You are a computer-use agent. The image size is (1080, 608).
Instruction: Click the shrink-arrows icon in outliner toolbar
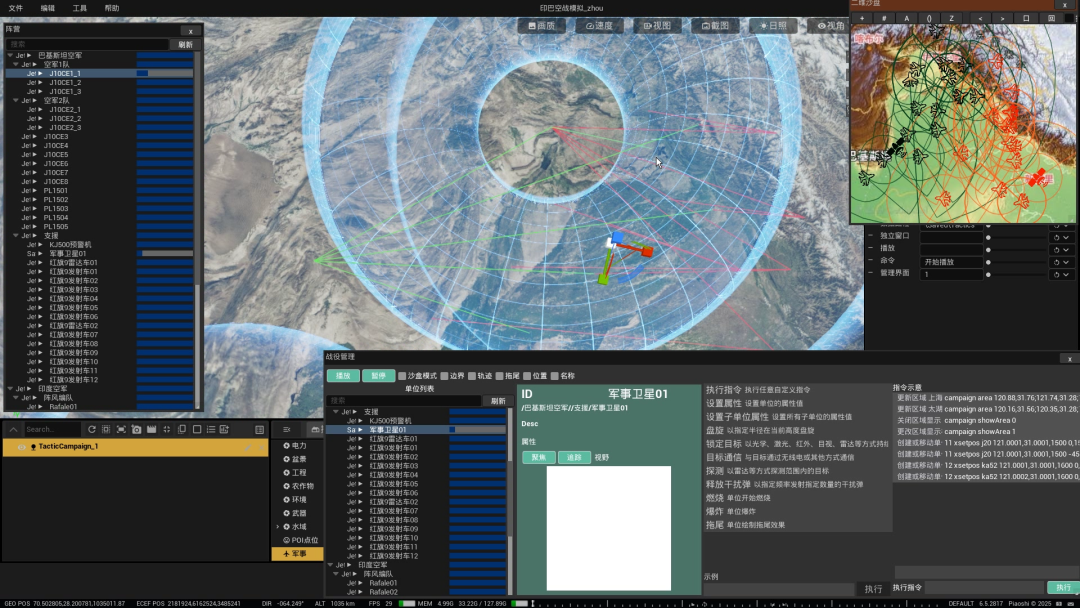[x=167, y=429]
